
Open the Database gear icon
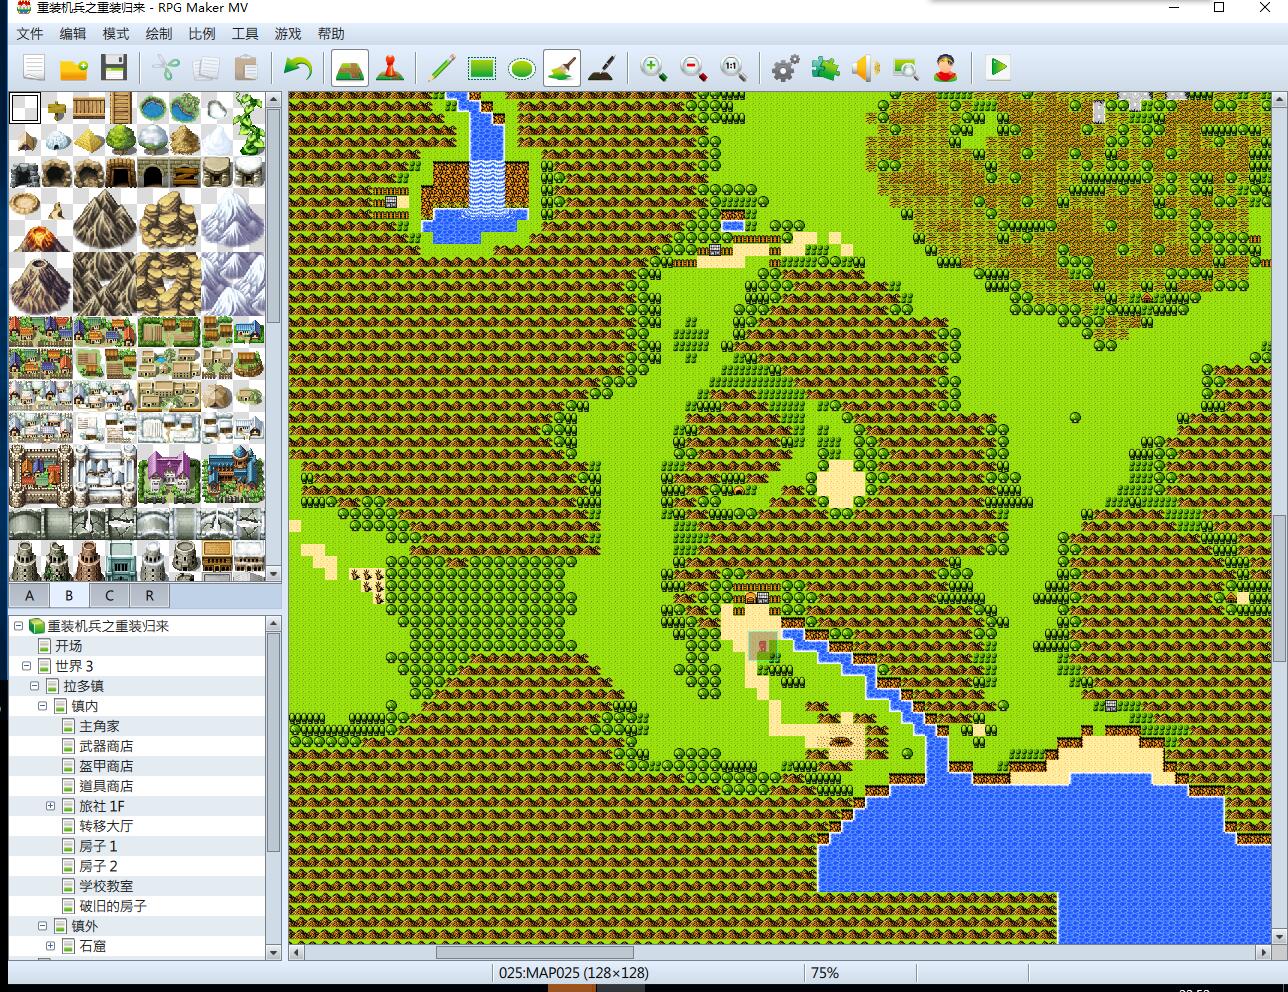(x=786, y=68)
